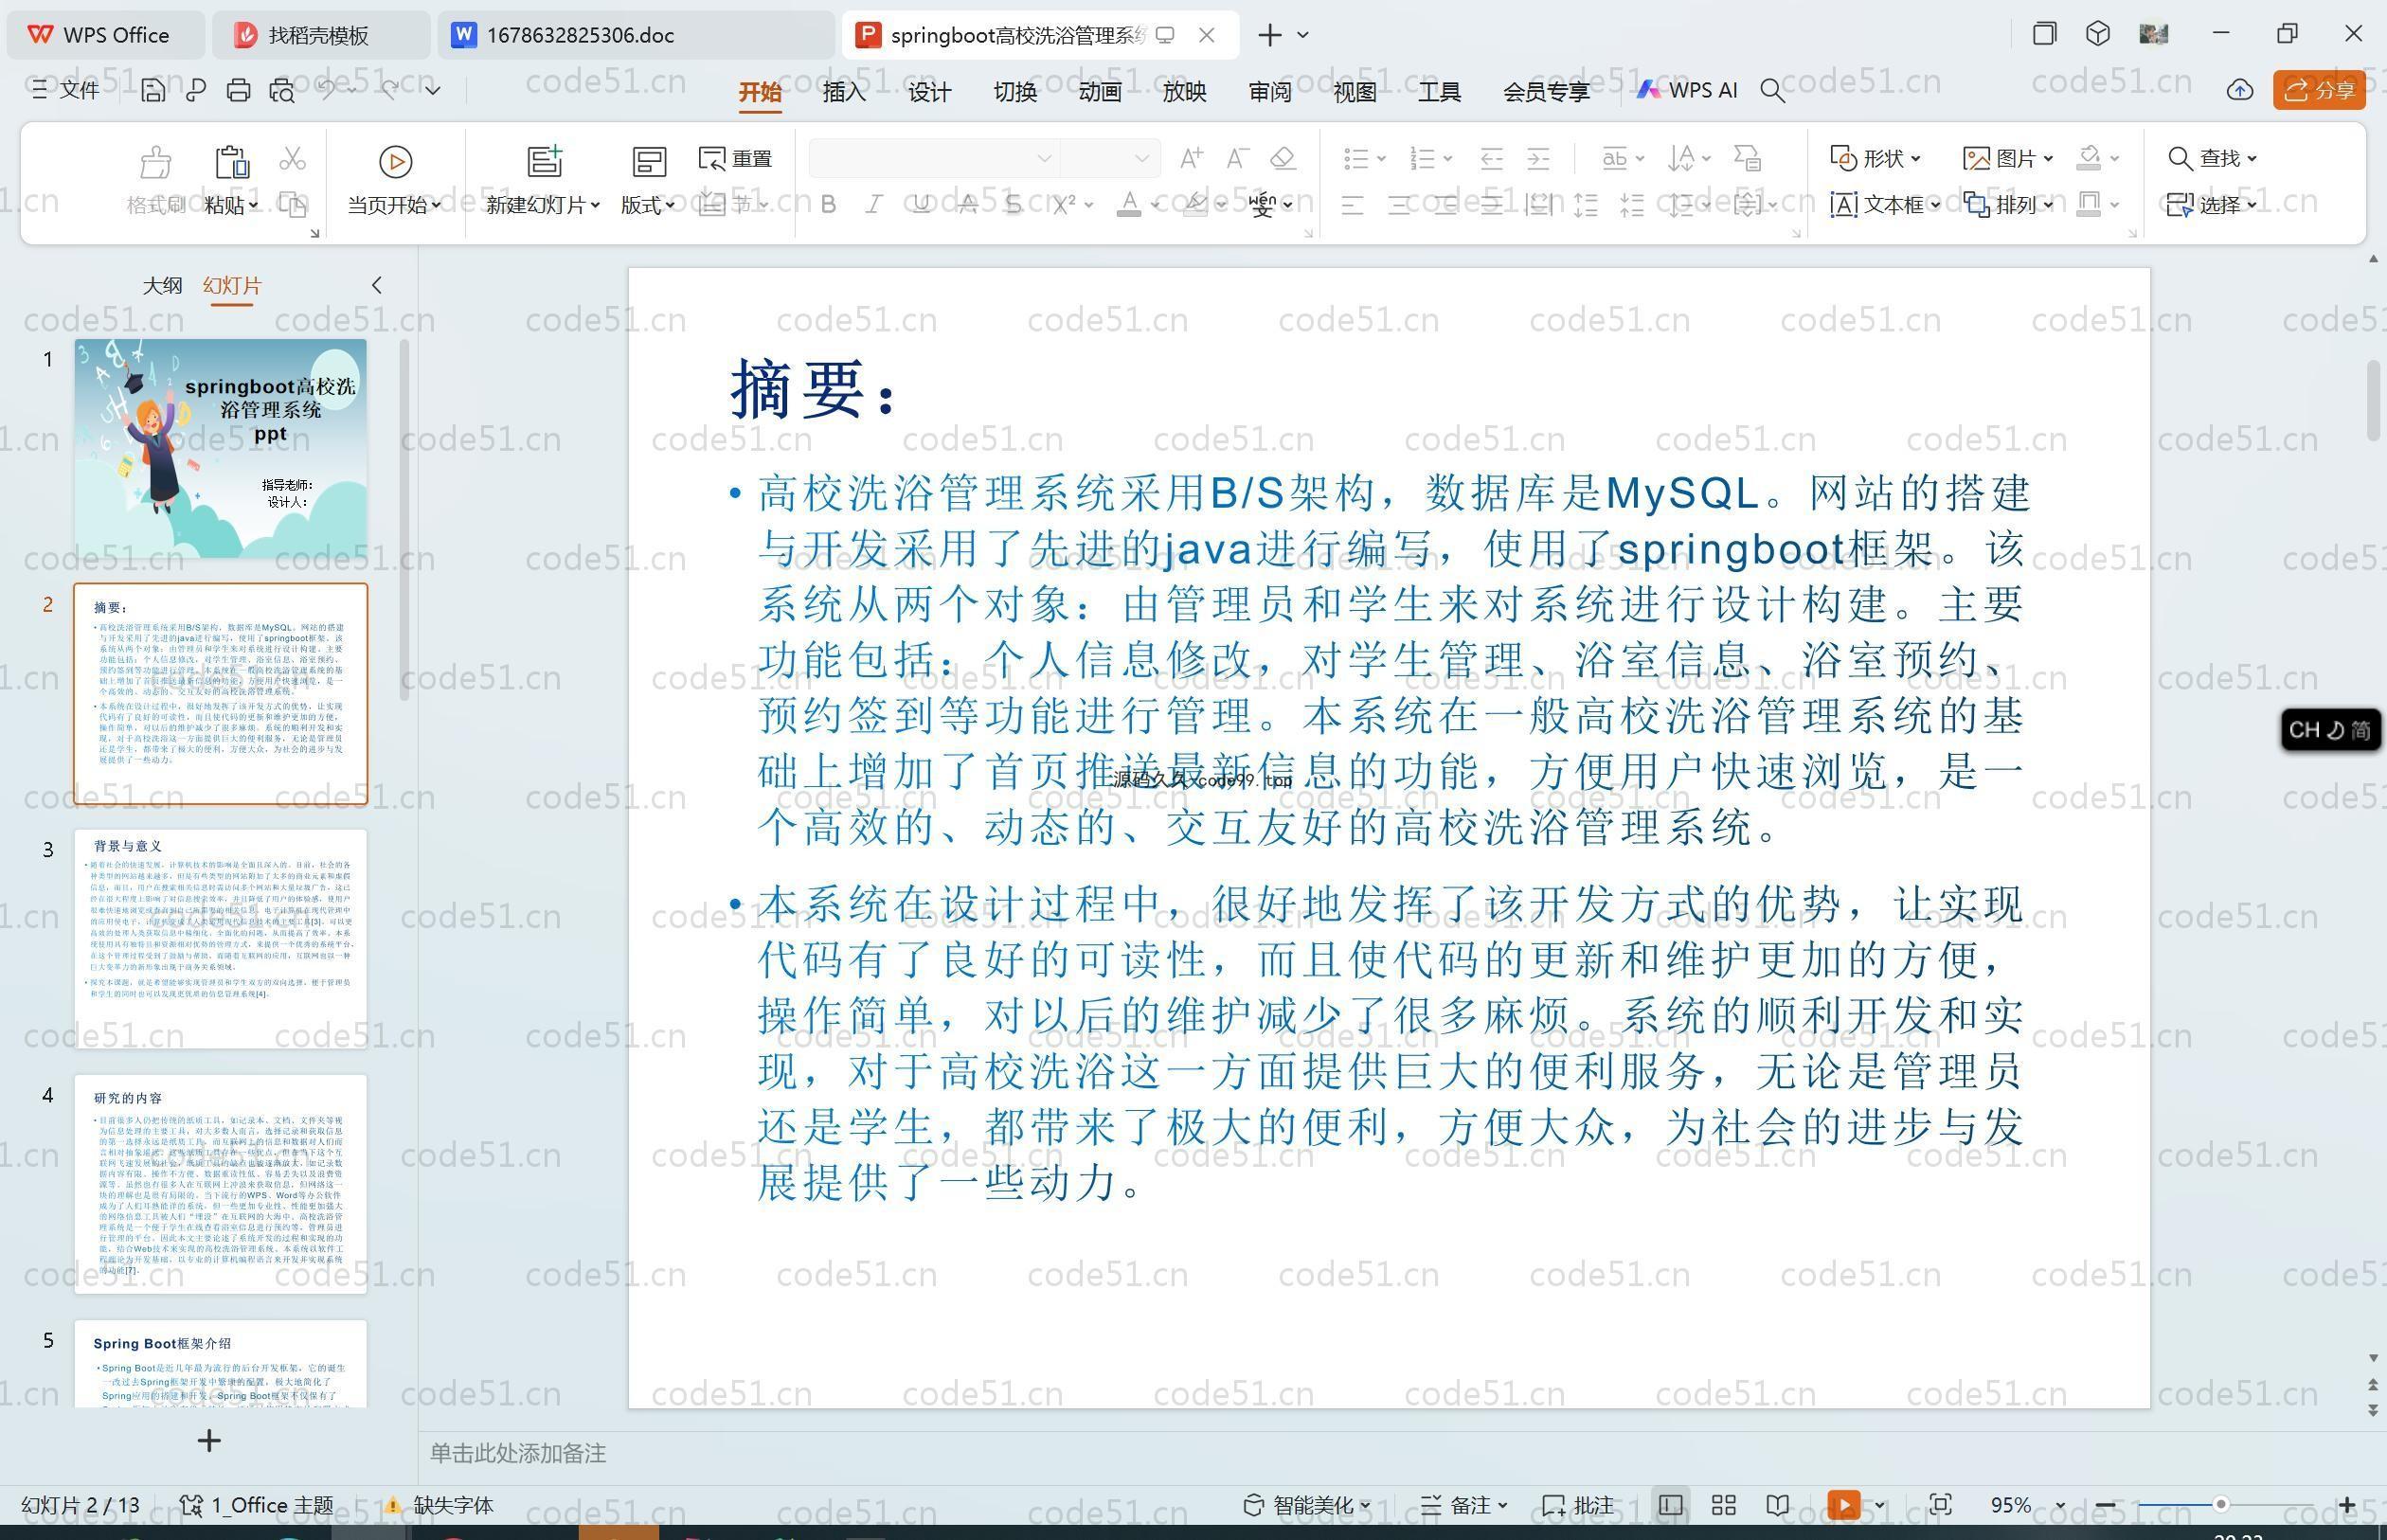Open the font color A swatch

click(x=1128, y=205)
